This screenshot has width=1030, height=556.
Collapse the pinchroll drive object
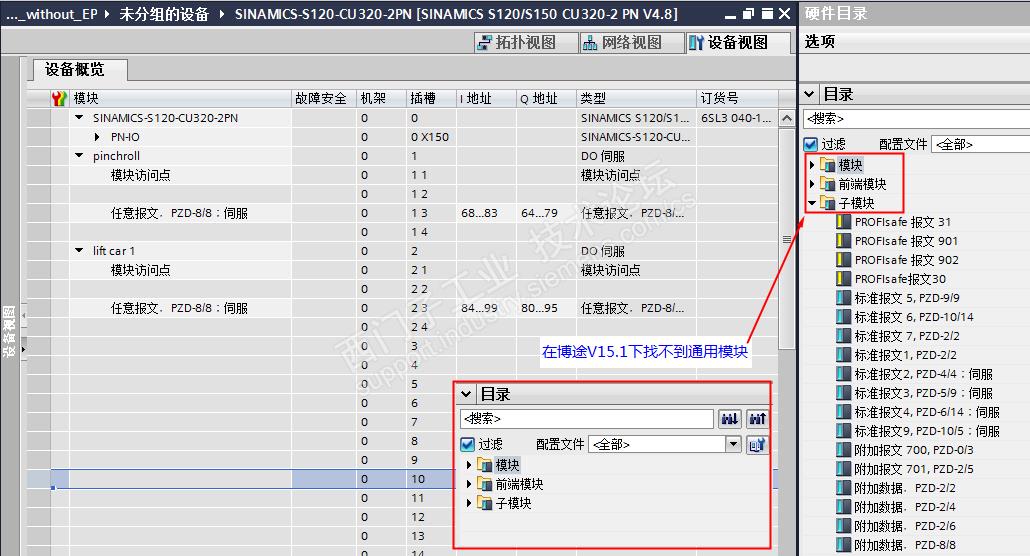point(79,156)
